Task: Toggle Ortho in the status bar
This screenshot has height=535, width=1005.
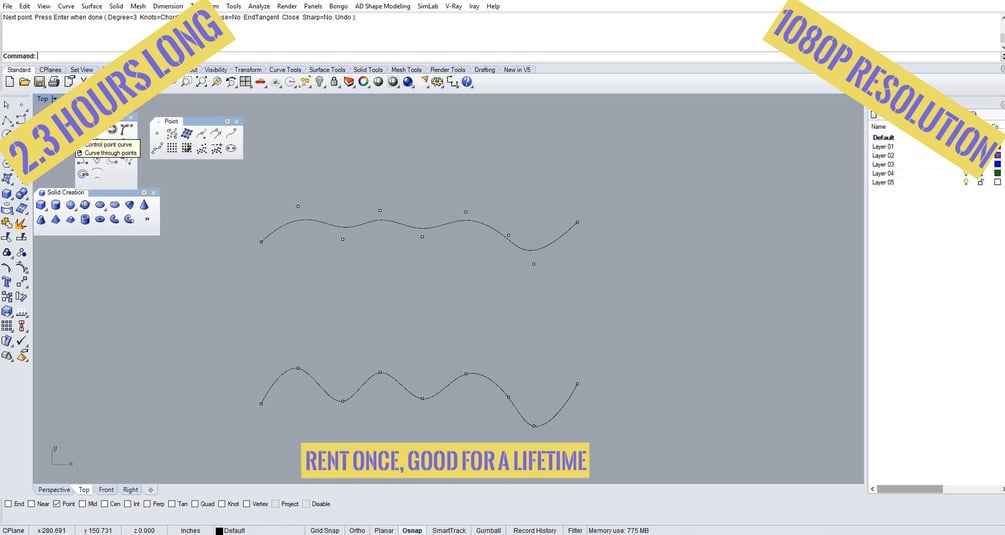Action: 357,531
